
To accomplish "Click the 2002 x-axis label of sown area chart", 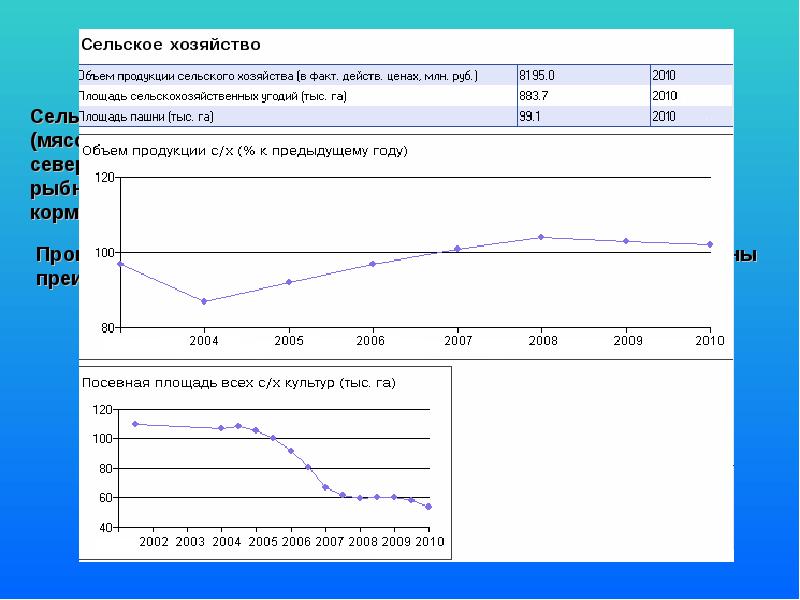I will click(154, 541).
